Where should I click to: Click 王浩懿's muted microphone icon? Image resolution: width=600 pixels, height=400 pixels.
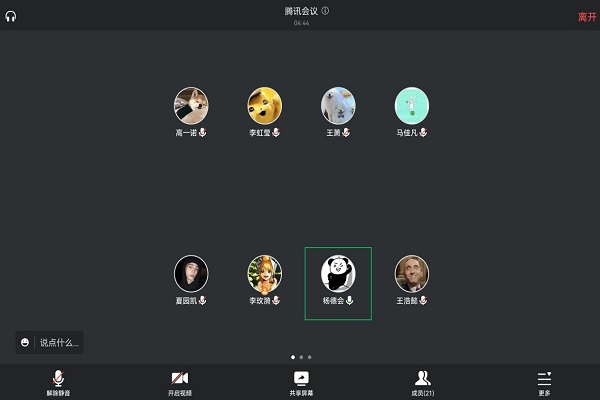(423, 300)
